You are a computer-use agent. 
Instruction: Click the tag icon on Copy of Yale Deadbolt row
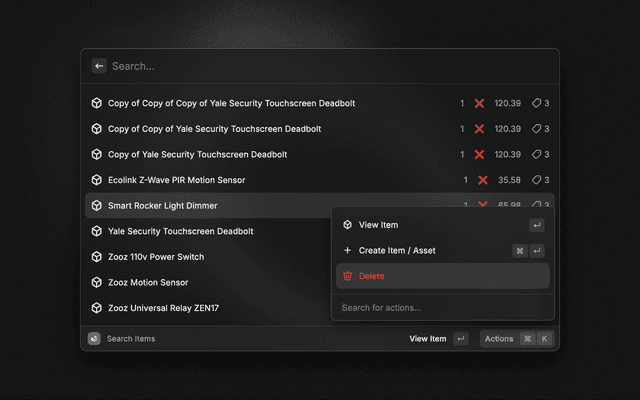coord(537,154)
